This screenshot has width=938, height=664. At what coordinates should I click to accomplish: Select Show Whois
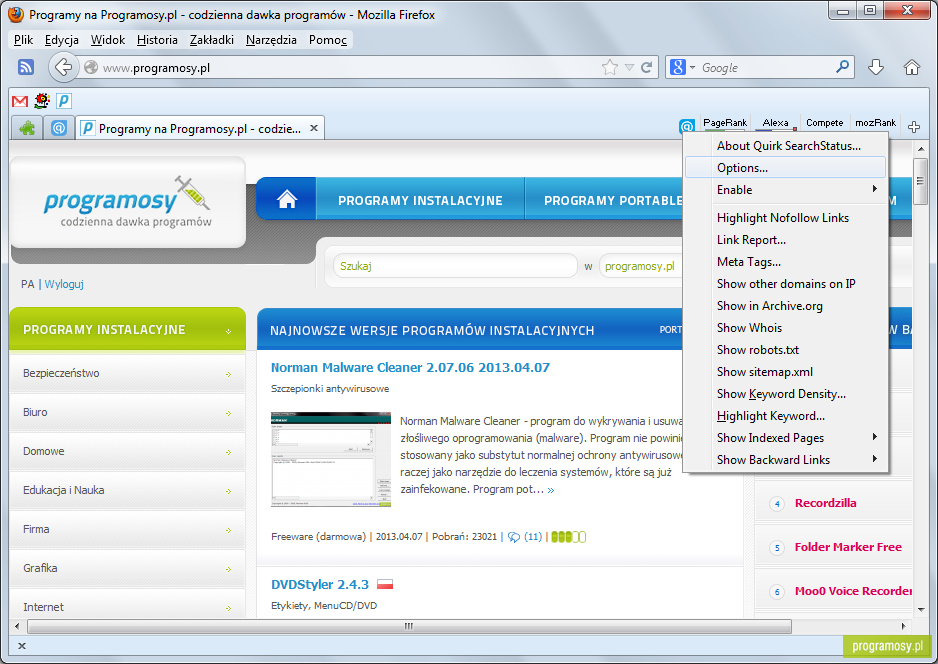[x=785, y=328]
